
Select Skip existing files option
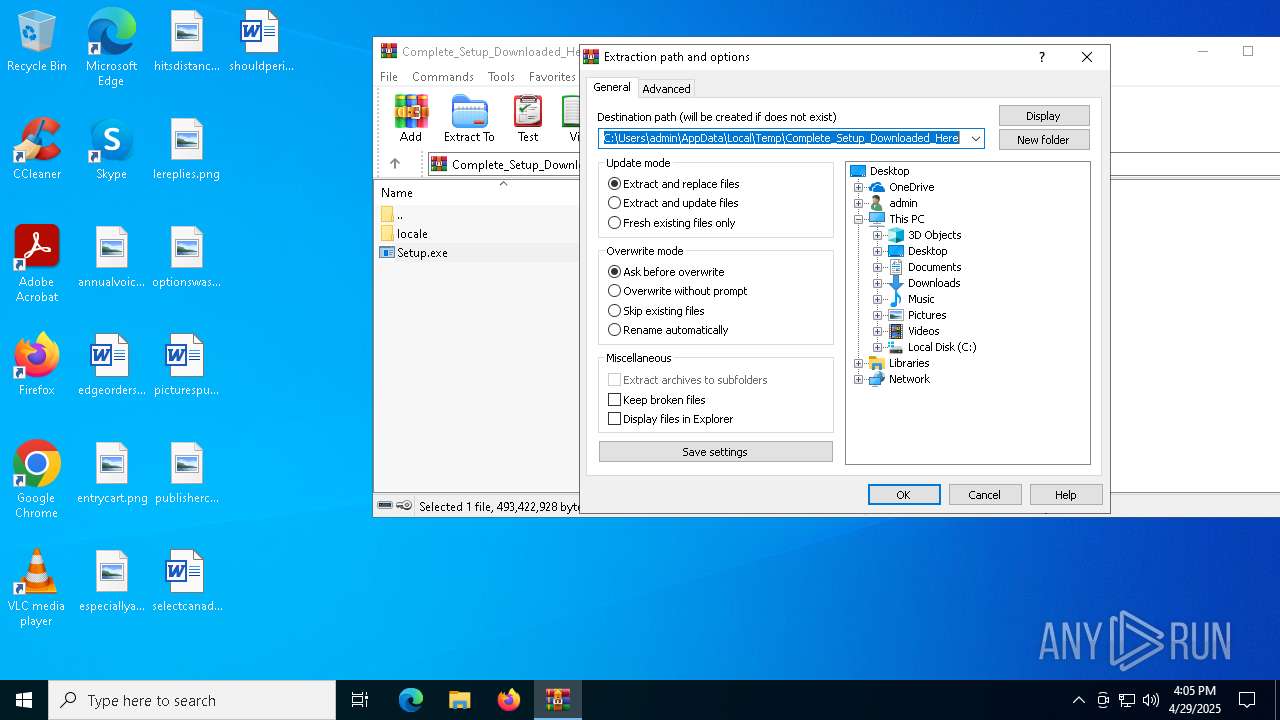point(657,311)
